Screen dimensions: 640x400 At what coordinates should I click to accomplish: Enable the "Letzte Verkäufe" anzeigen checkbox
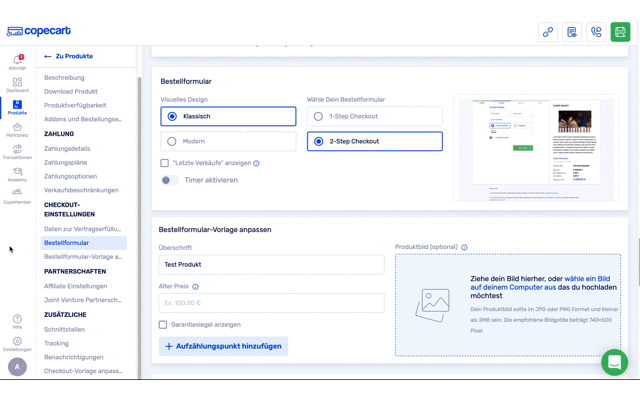click(165, 163)
